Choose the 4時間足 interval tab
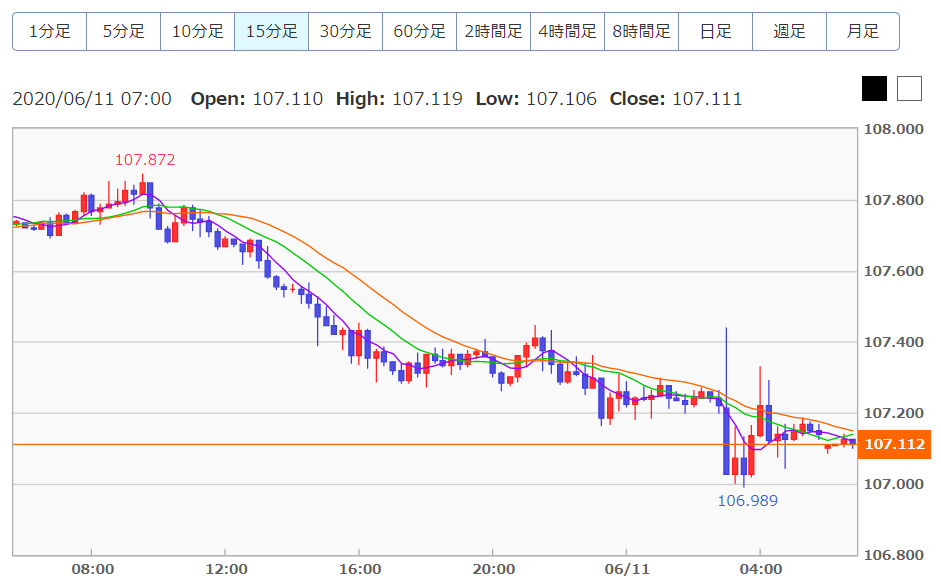Screen dimensions: 941x587 pos(567,31)
